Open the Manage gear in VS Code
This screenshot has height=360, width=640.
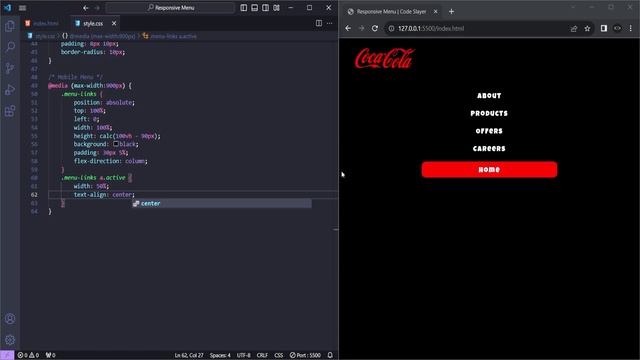[10, 340]
